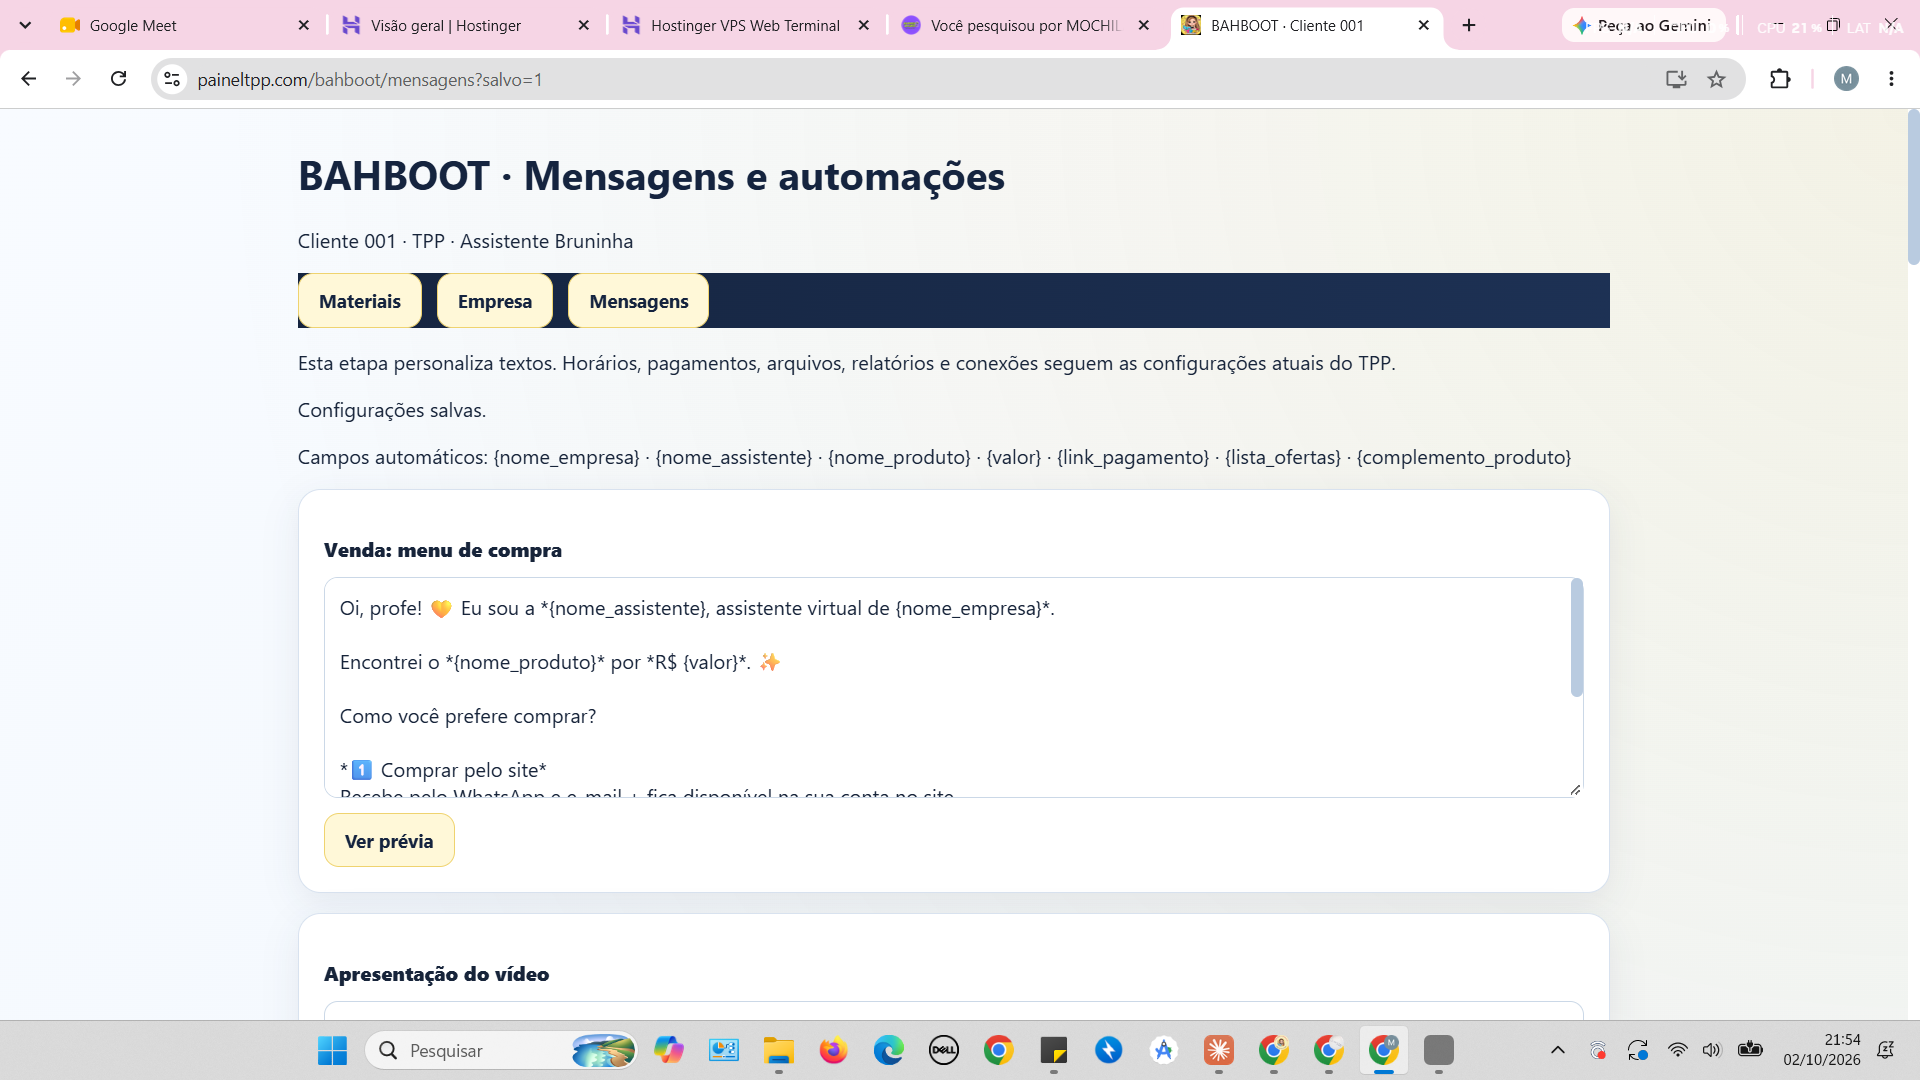The width and height of the screenshot is (1920, 1080).
Task: Select the Mensagens tab
Action: (638, 301)
